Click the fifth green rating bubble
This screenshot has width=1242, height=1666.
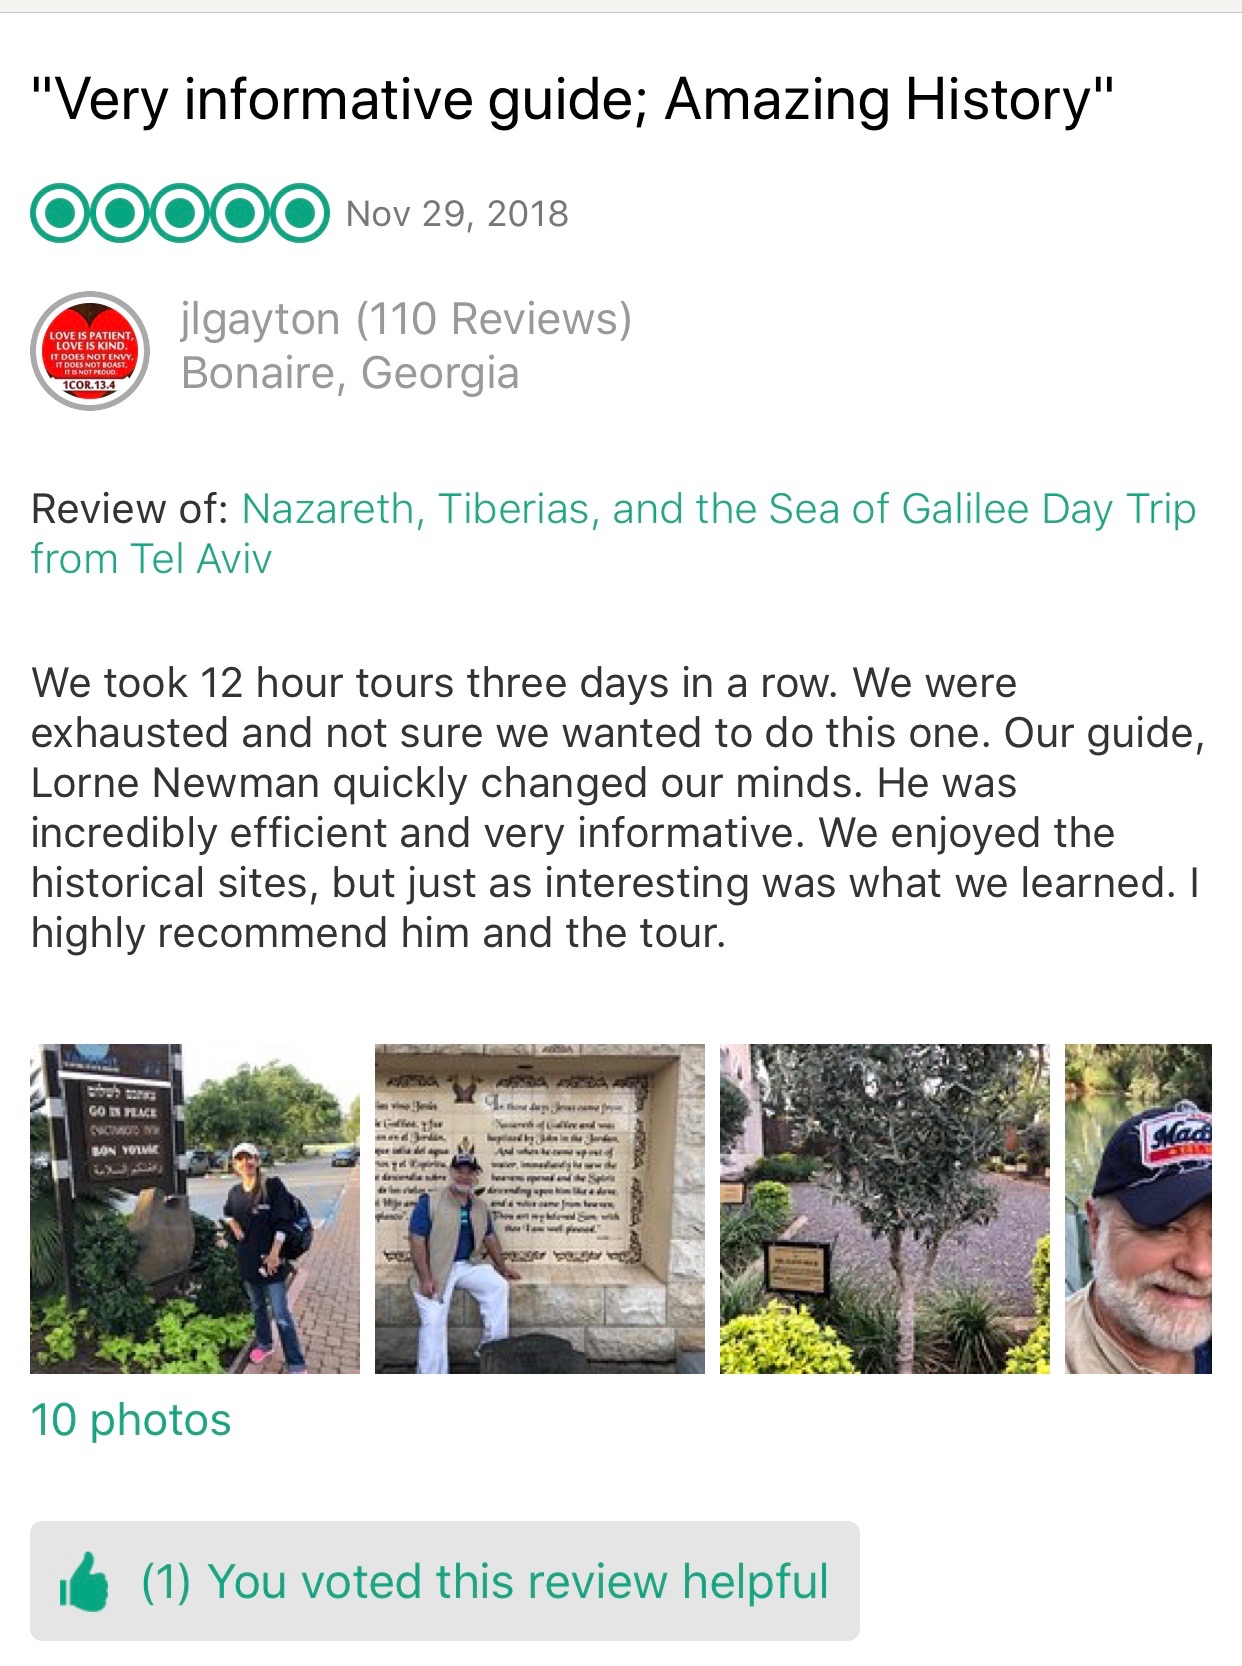[x=299, y=213]
